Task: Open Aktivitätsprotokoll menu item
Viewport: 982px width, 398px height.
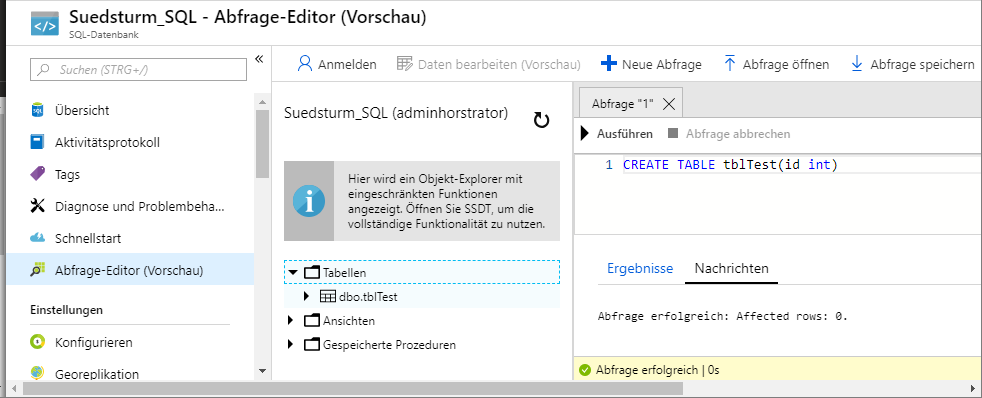Action: coord(107,143)
